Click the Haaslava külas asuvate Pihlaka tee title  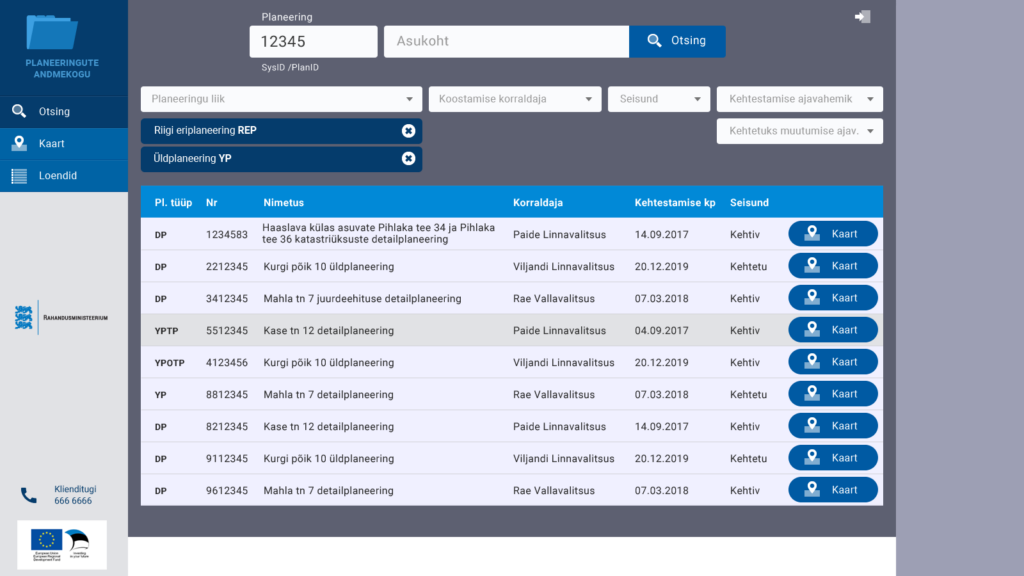click(379, 233)
